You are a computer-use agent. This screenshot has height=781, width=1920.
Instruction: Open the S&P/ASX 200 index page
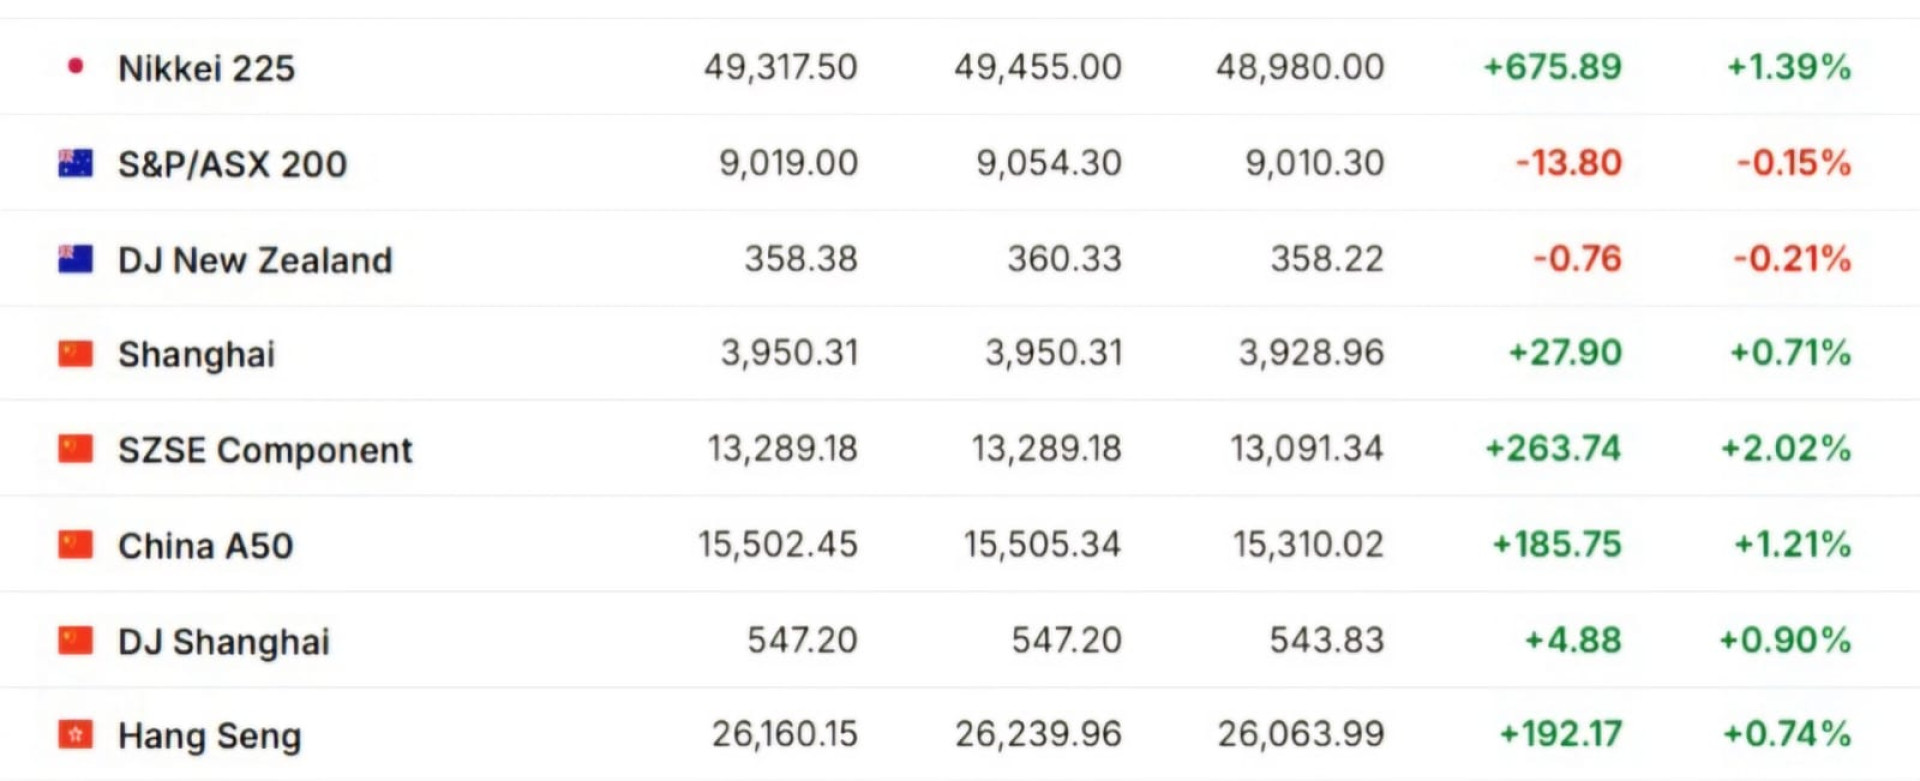(x=232, y=164)
